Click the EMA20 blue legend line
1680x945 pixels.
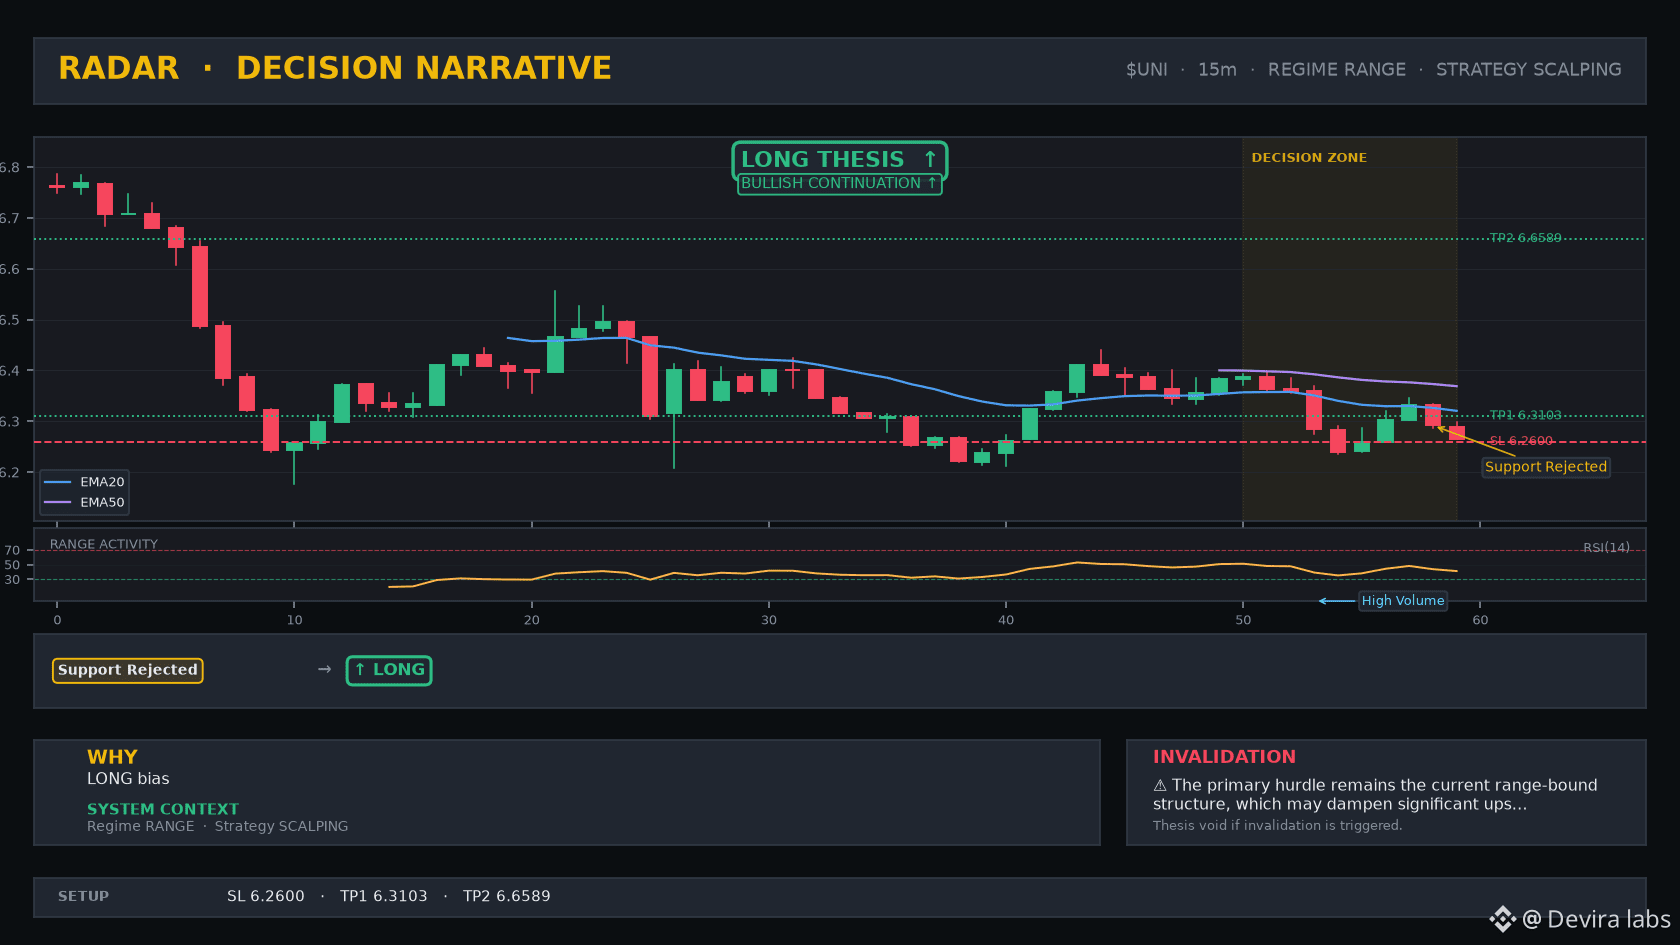click(58, 482)
